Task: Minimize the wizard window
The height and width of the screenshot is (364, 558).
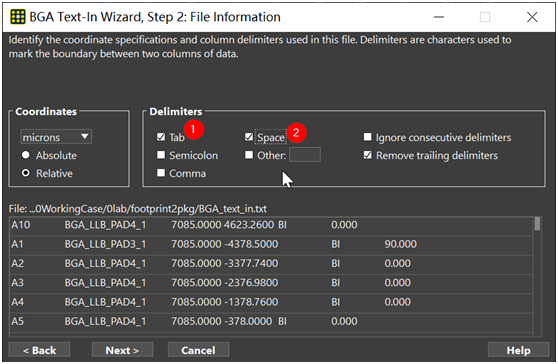Action: 439,17
